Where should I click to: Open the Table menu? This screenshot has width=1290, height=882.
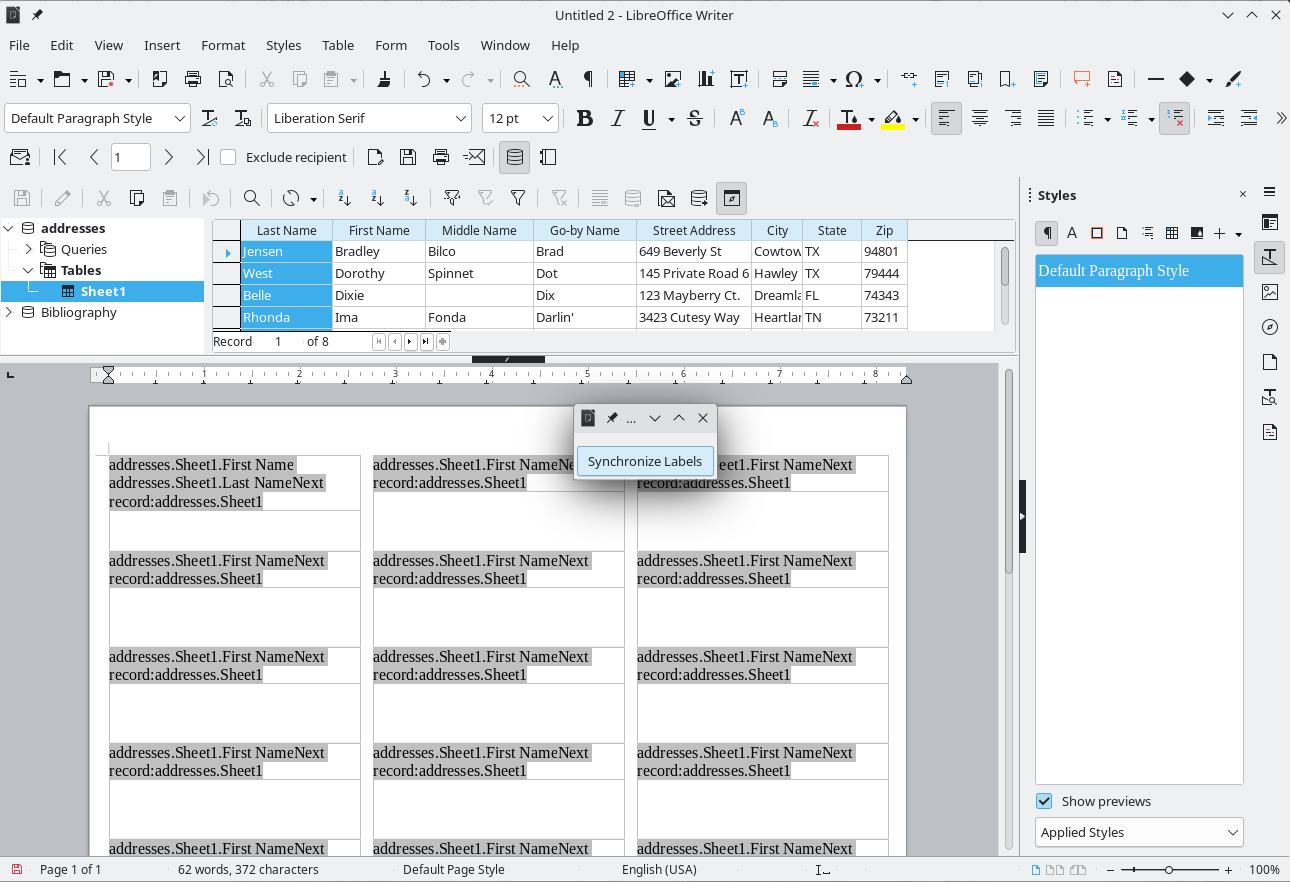(338, 45)
